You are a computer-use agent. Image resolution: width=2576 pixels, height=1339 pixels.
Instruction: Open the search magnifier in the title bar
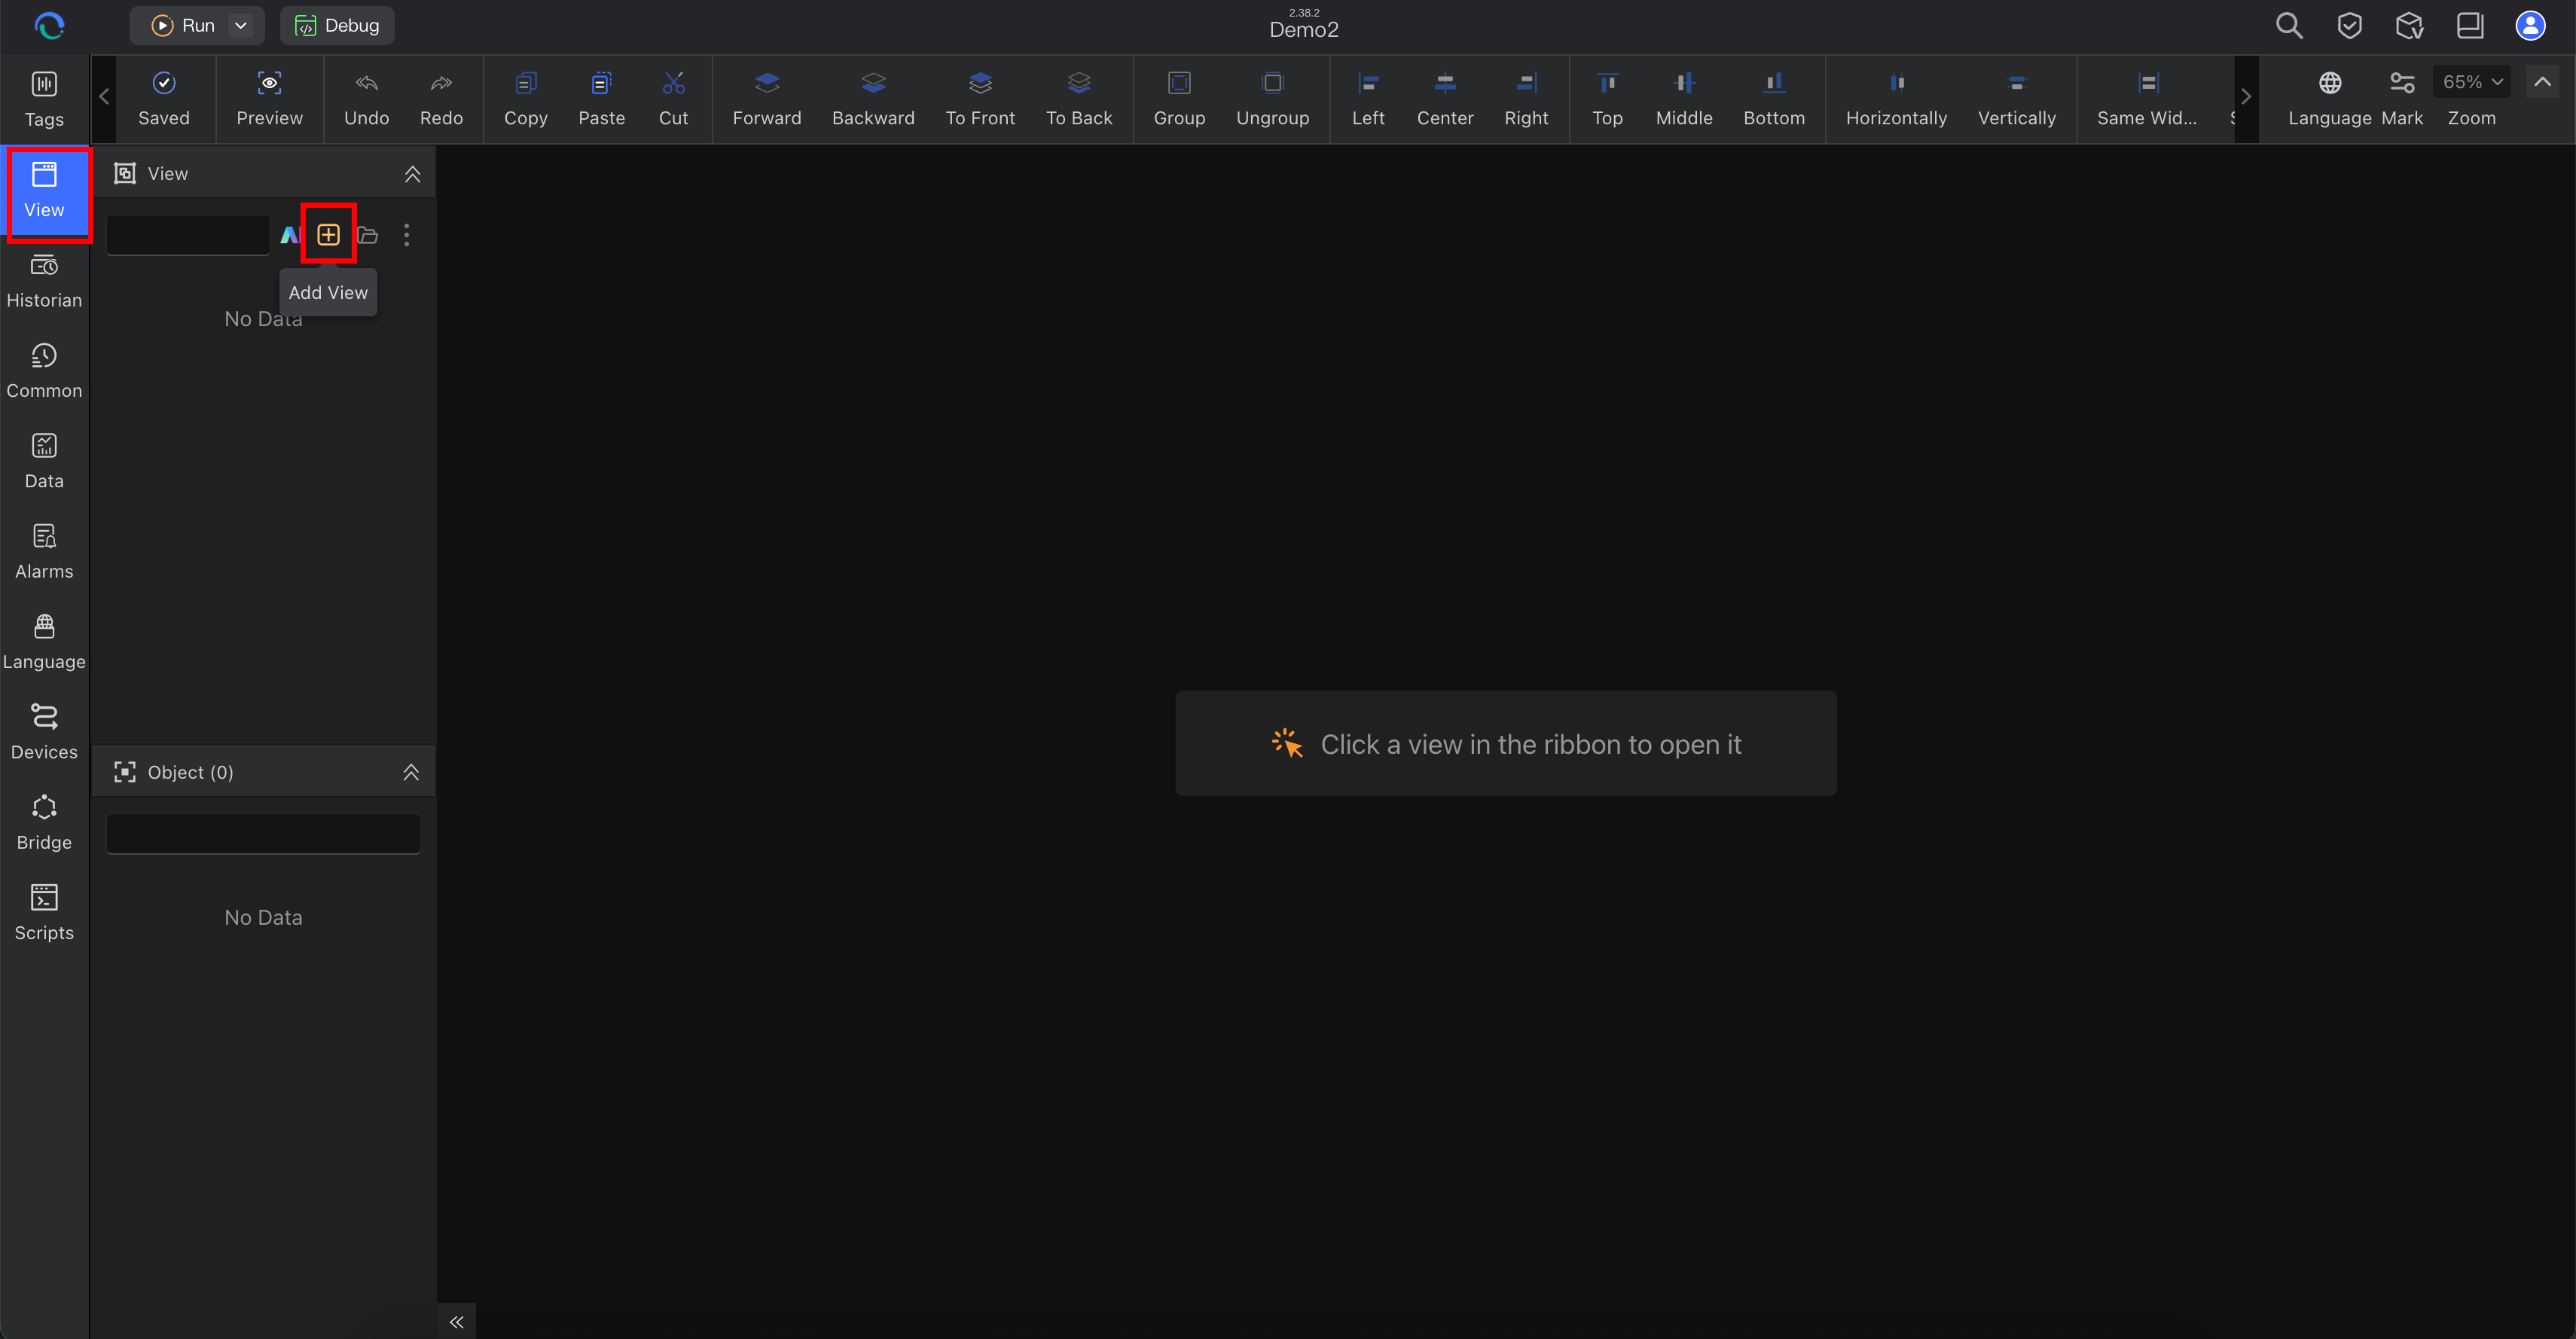pos(2289,25)
